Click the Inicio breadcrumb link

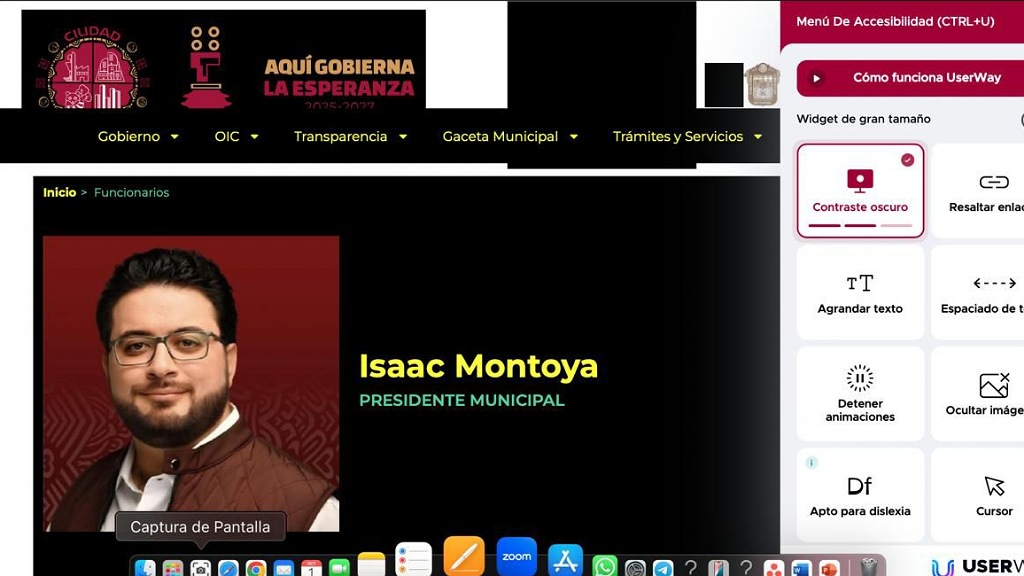click(59, 192)
